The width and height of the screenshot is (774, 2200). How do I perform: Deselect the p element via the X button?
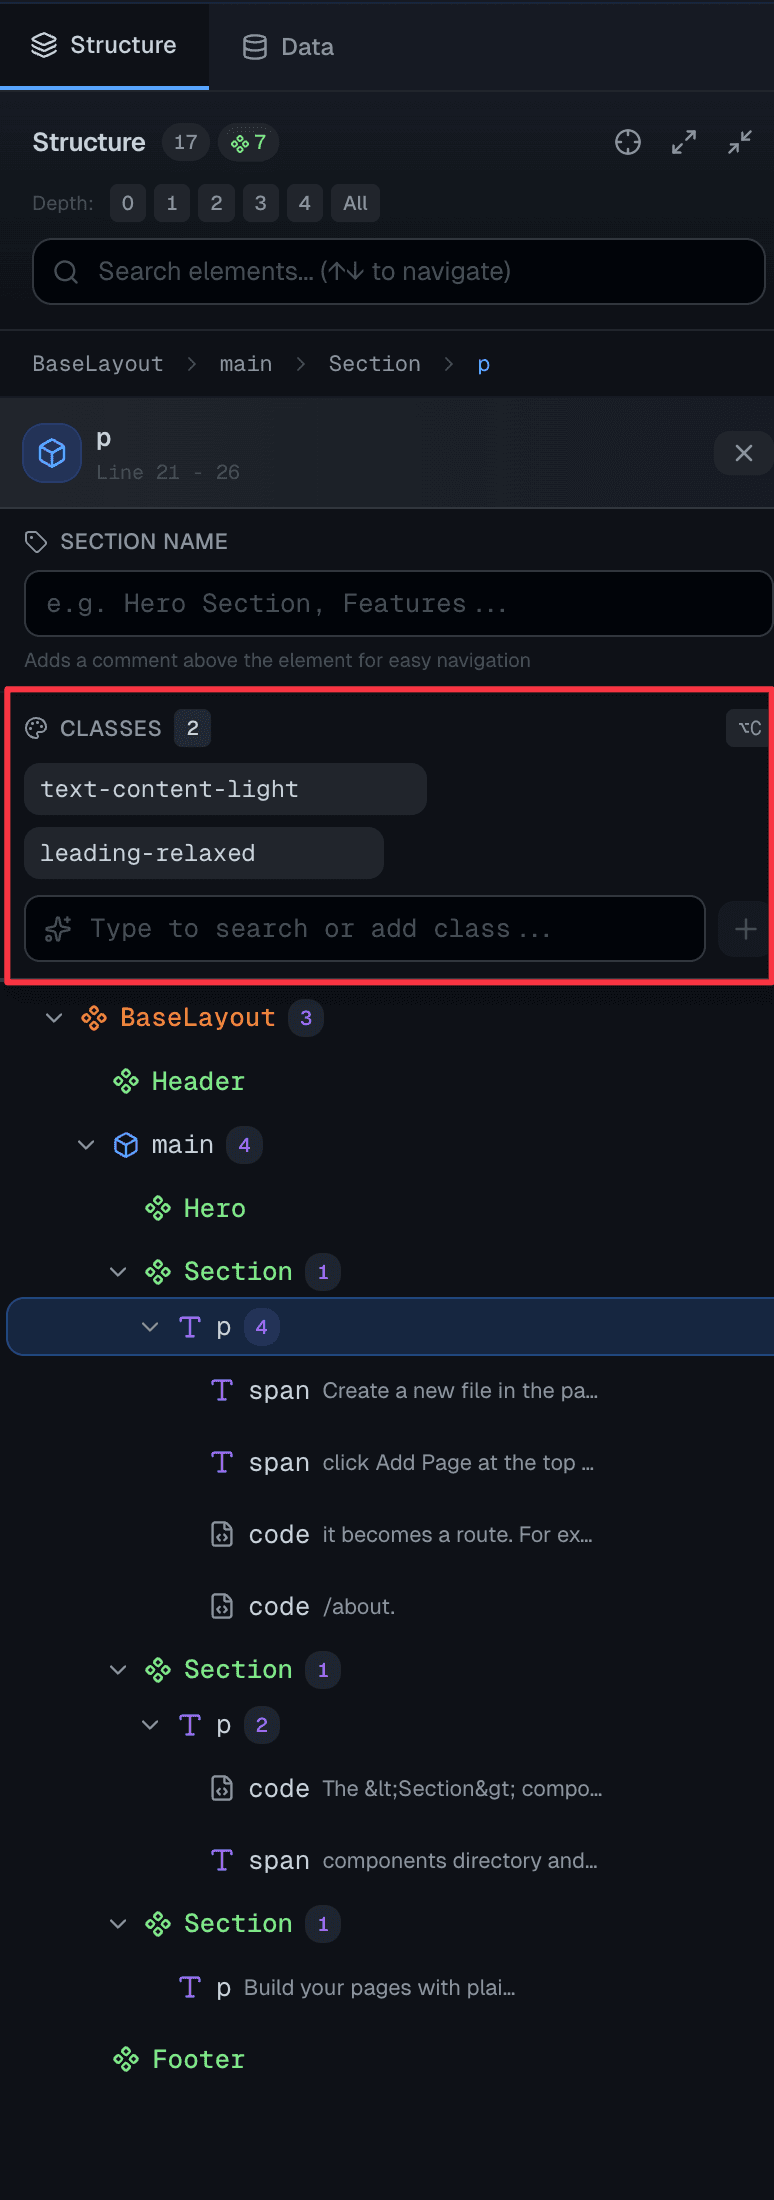[x=743, y=453]
